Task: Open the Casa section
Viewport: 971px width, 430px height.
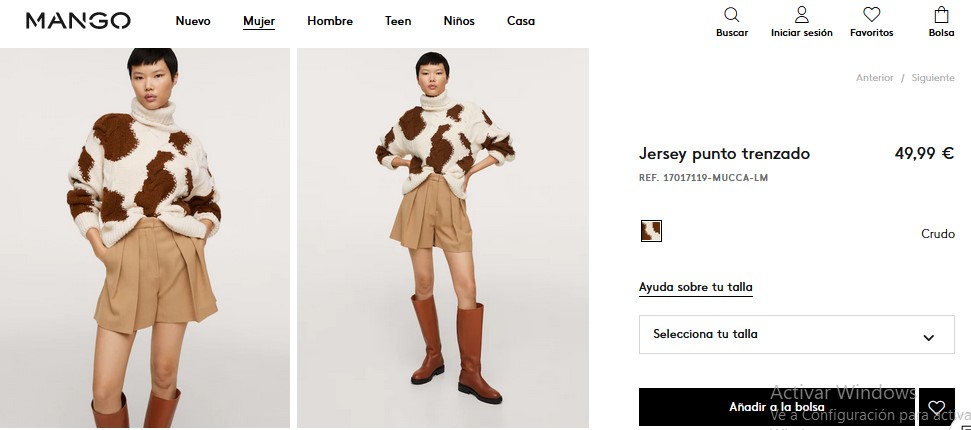Action: [x=521, y=21]
